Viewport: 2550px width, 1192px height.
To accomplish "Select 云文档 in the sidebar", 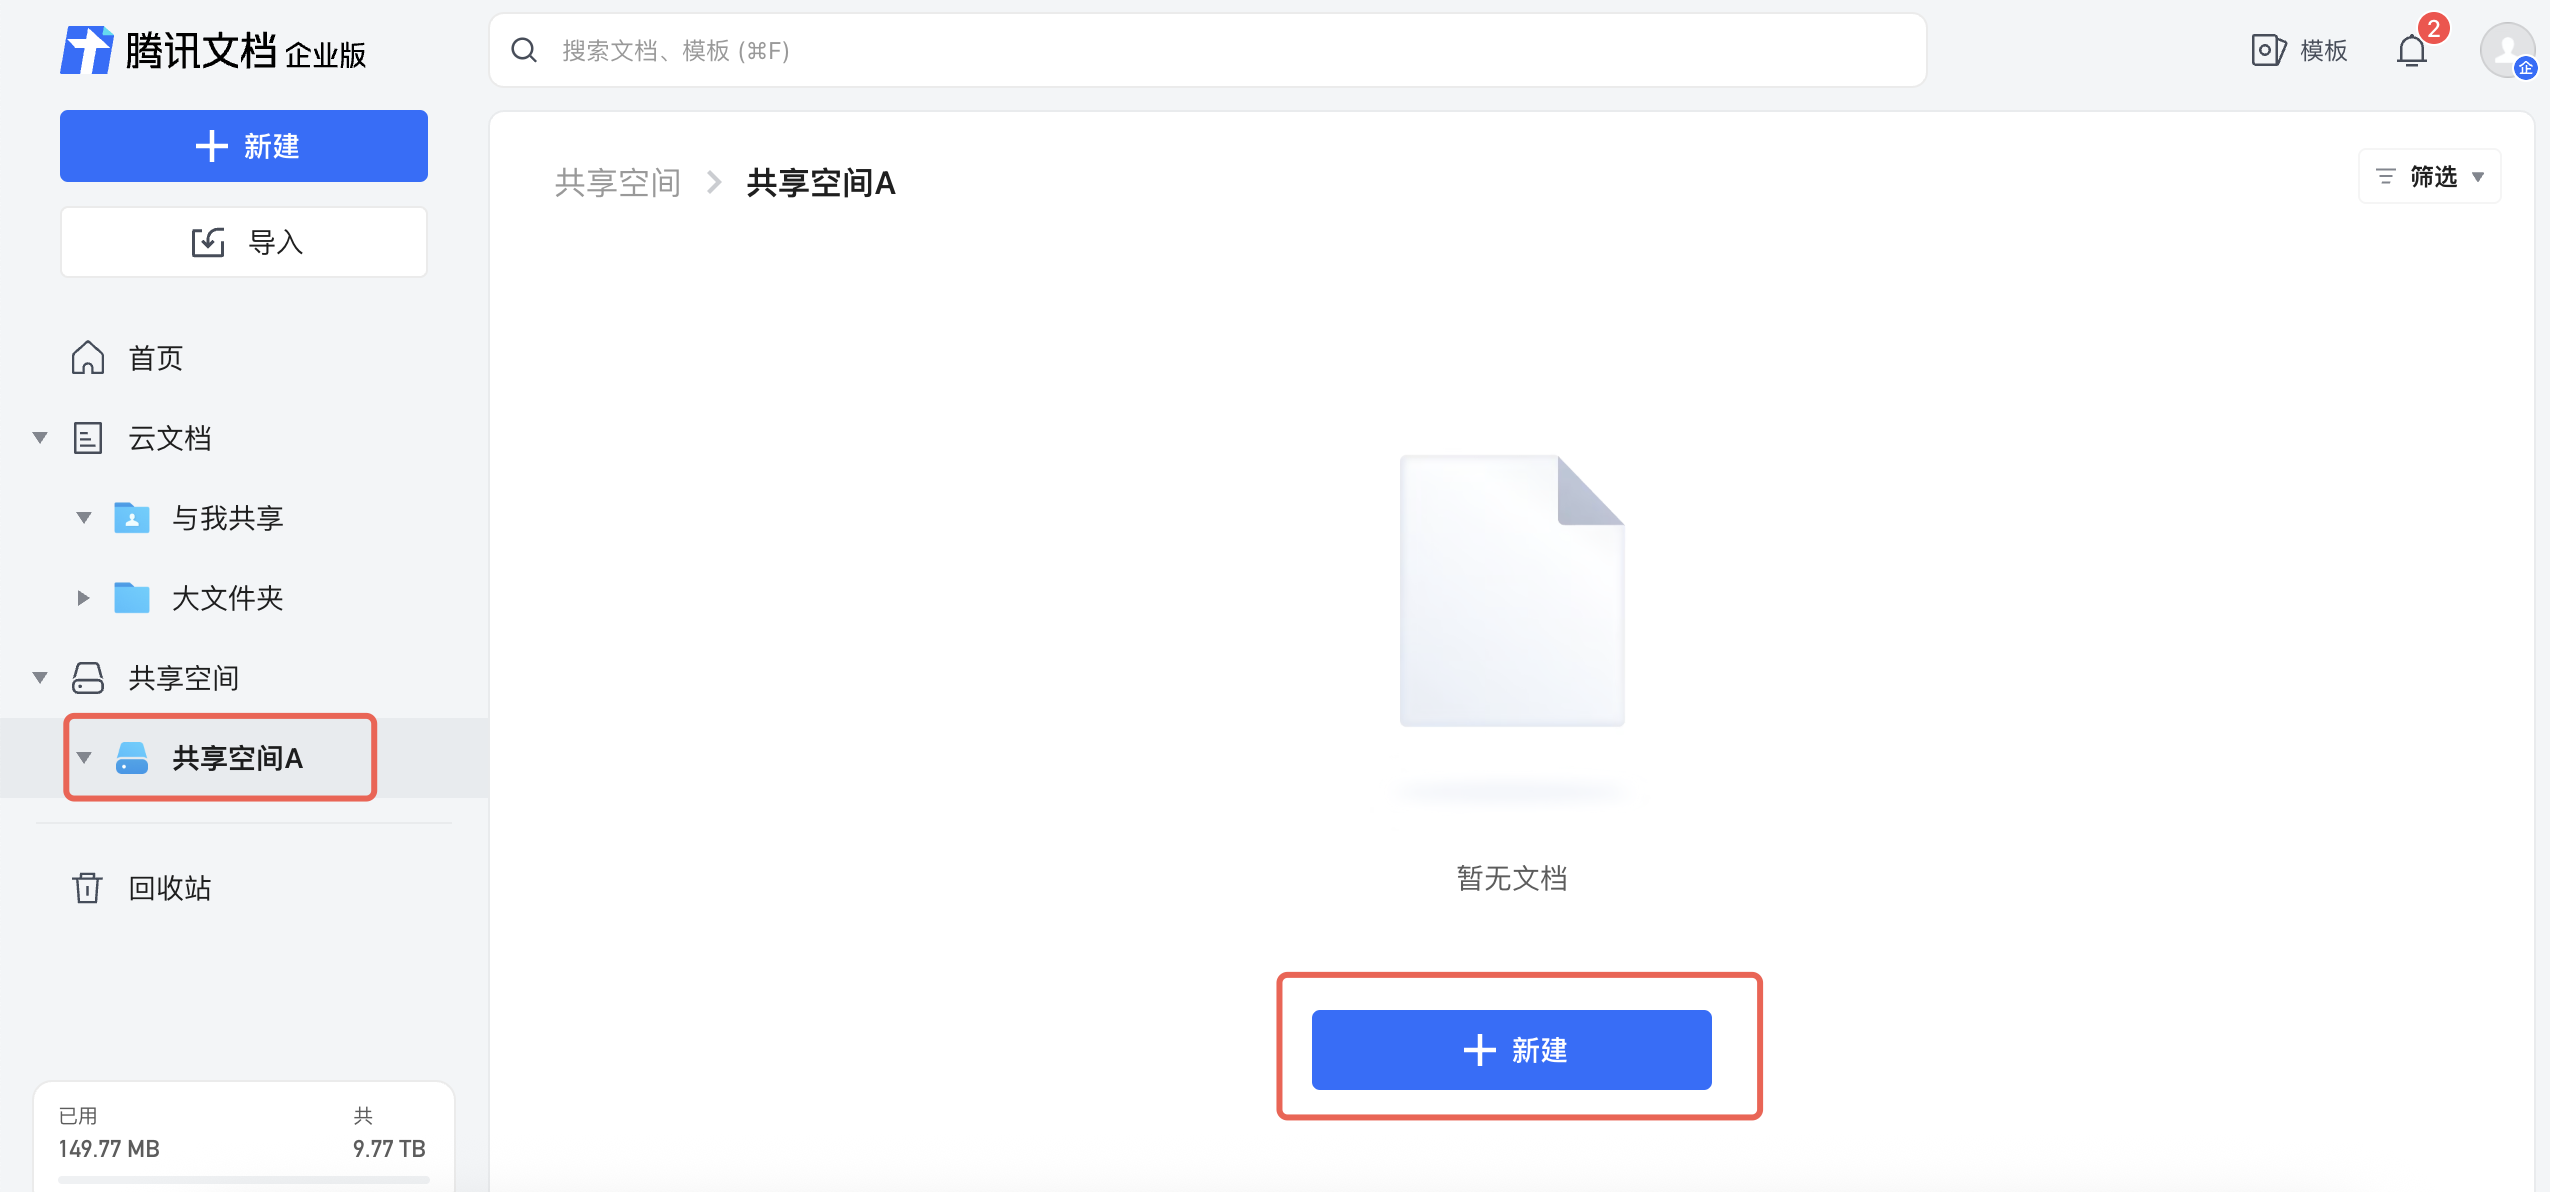I will click(x=170, y=438).
